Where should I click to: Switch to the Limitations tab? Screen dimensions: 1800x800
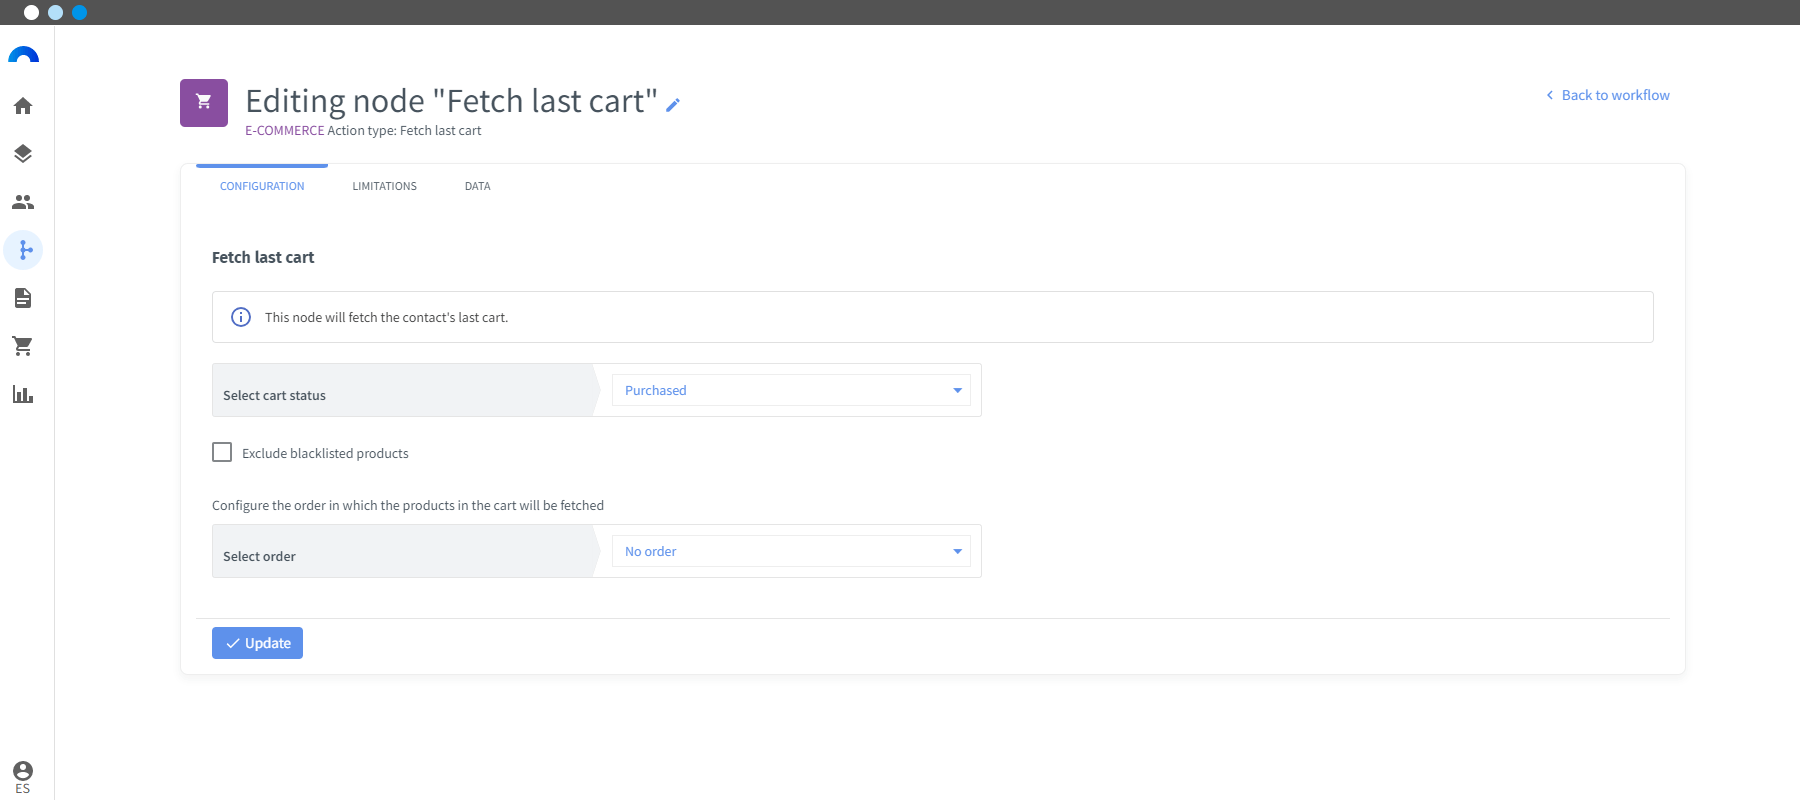pos(385,186)
